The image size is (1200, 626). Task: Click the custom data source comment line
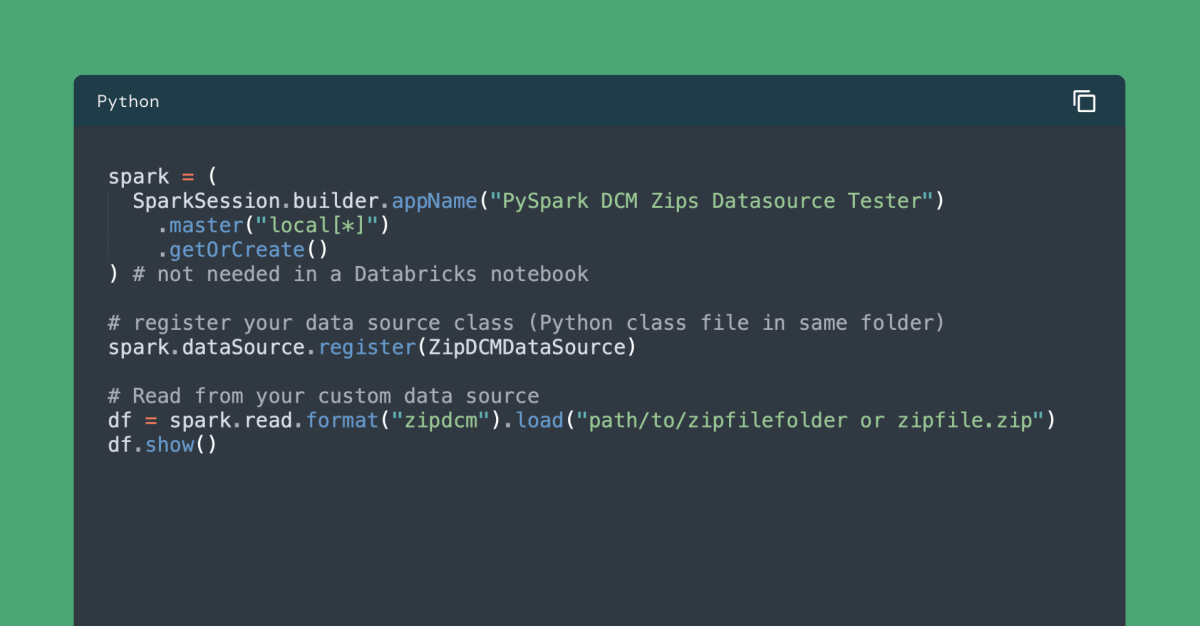pos(324,396)
